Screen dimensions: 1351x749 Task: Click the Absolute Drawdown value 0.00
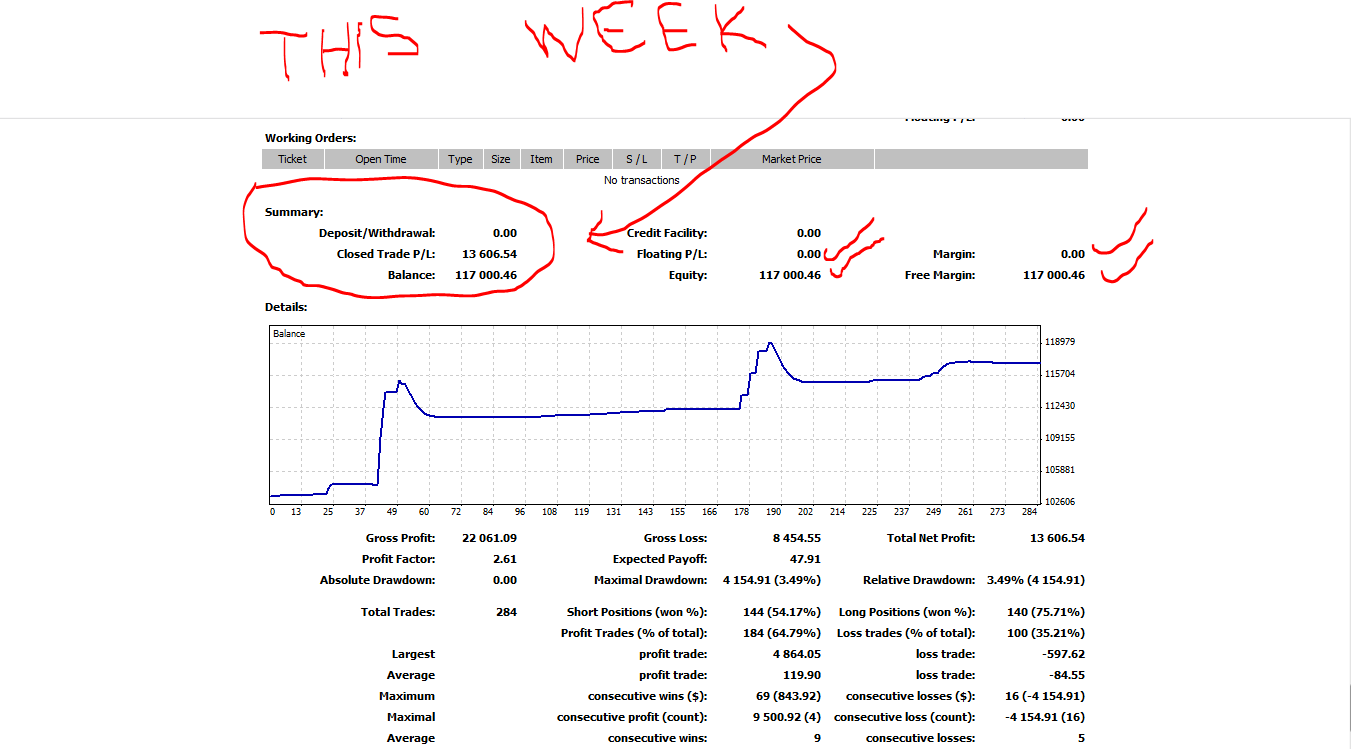[505, 580]
